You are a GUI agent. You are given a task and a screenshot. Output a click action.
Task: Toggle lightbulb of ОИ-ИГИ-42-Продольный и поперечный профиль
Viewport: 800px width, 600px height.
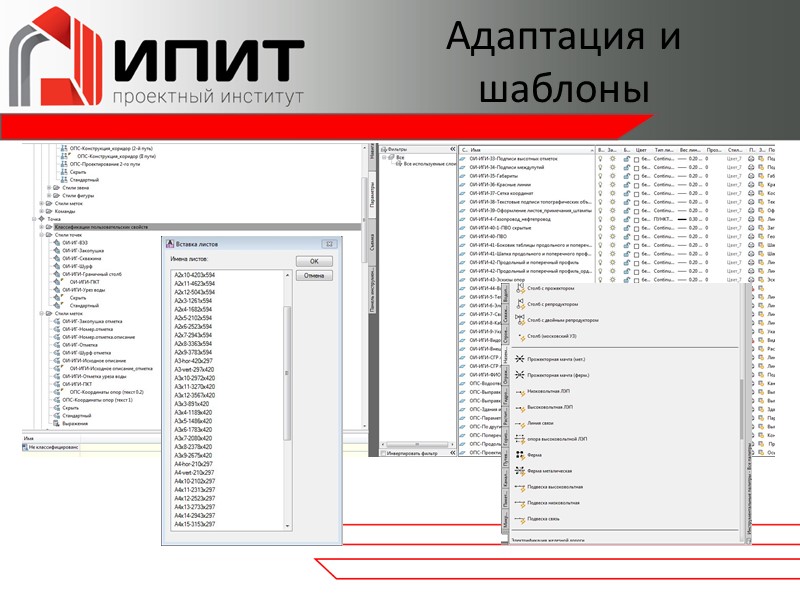[x=601, y=263]
